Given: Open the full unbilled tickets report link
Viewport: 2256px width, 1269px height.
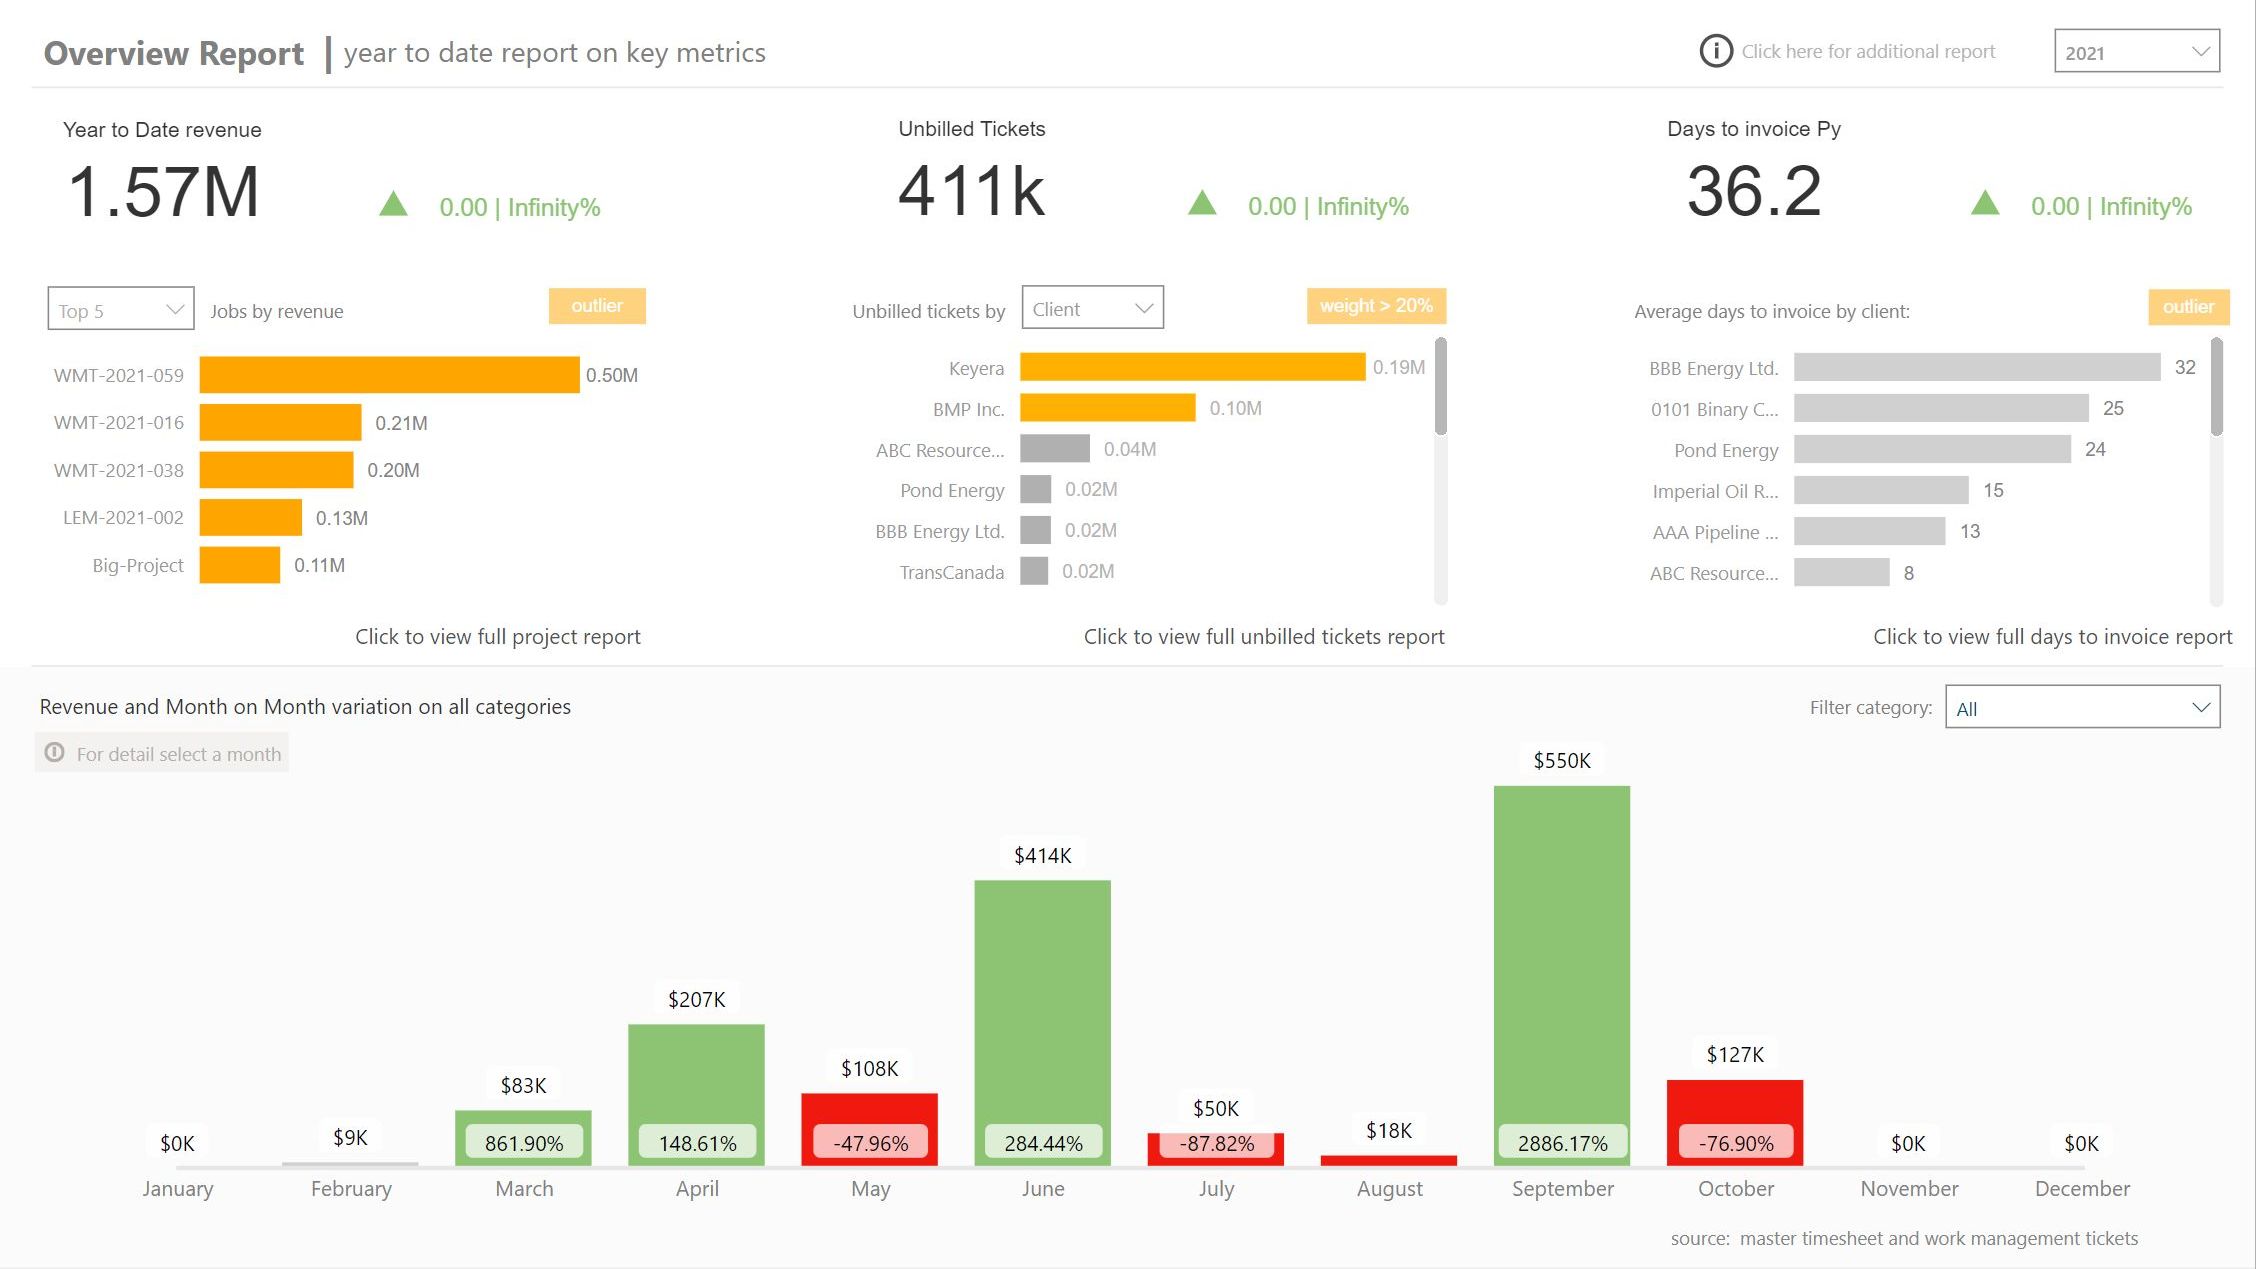Looking at the screenshot, I should 1264,637.
